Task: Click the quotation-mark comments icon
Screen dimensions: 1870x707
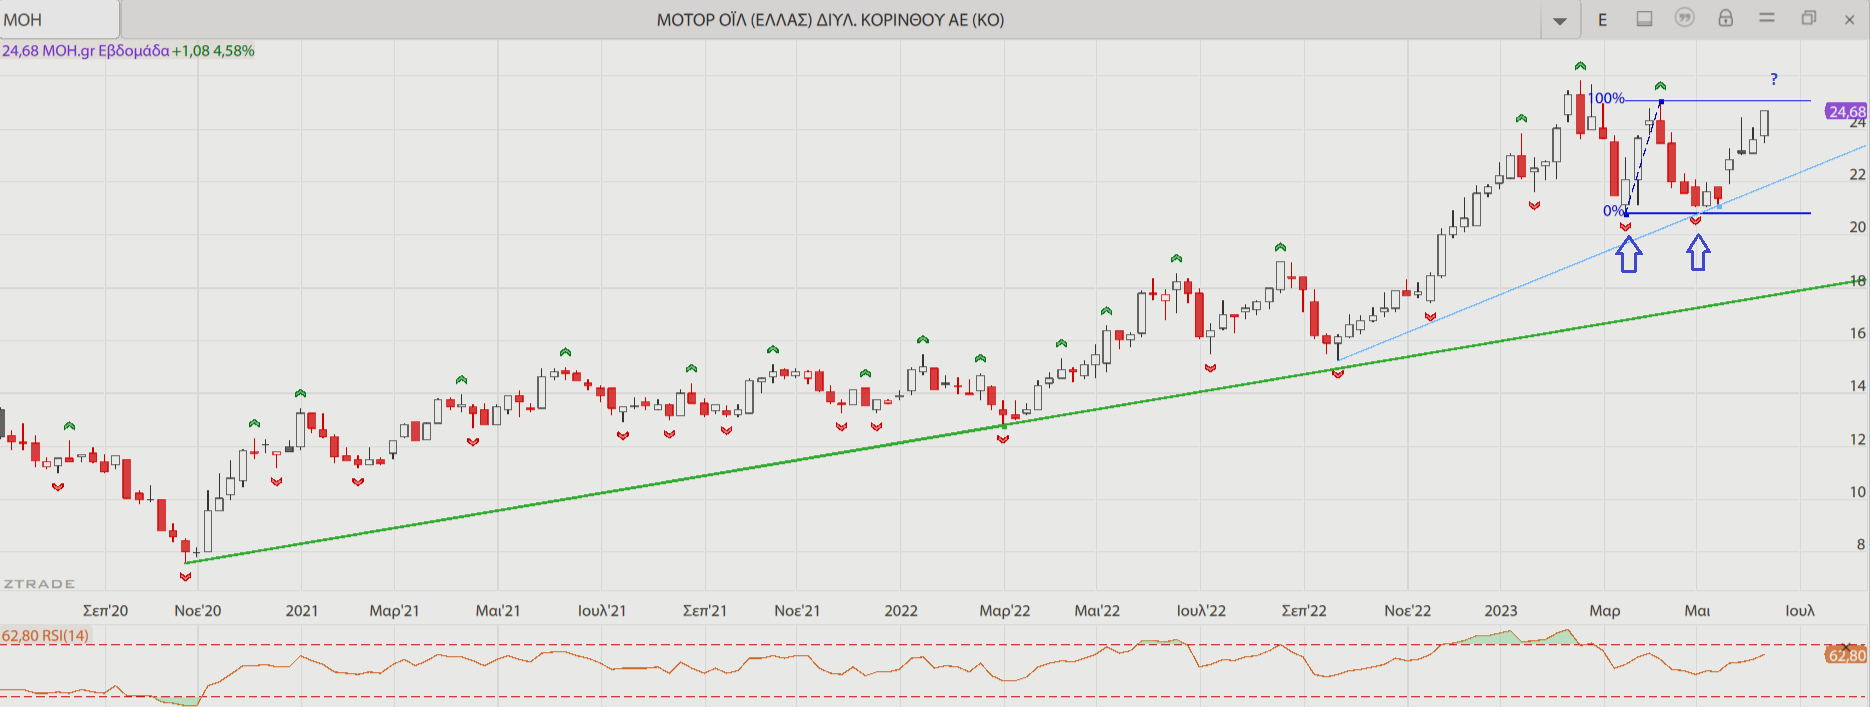Action: pyautogui.click(x=1685, y=18)
